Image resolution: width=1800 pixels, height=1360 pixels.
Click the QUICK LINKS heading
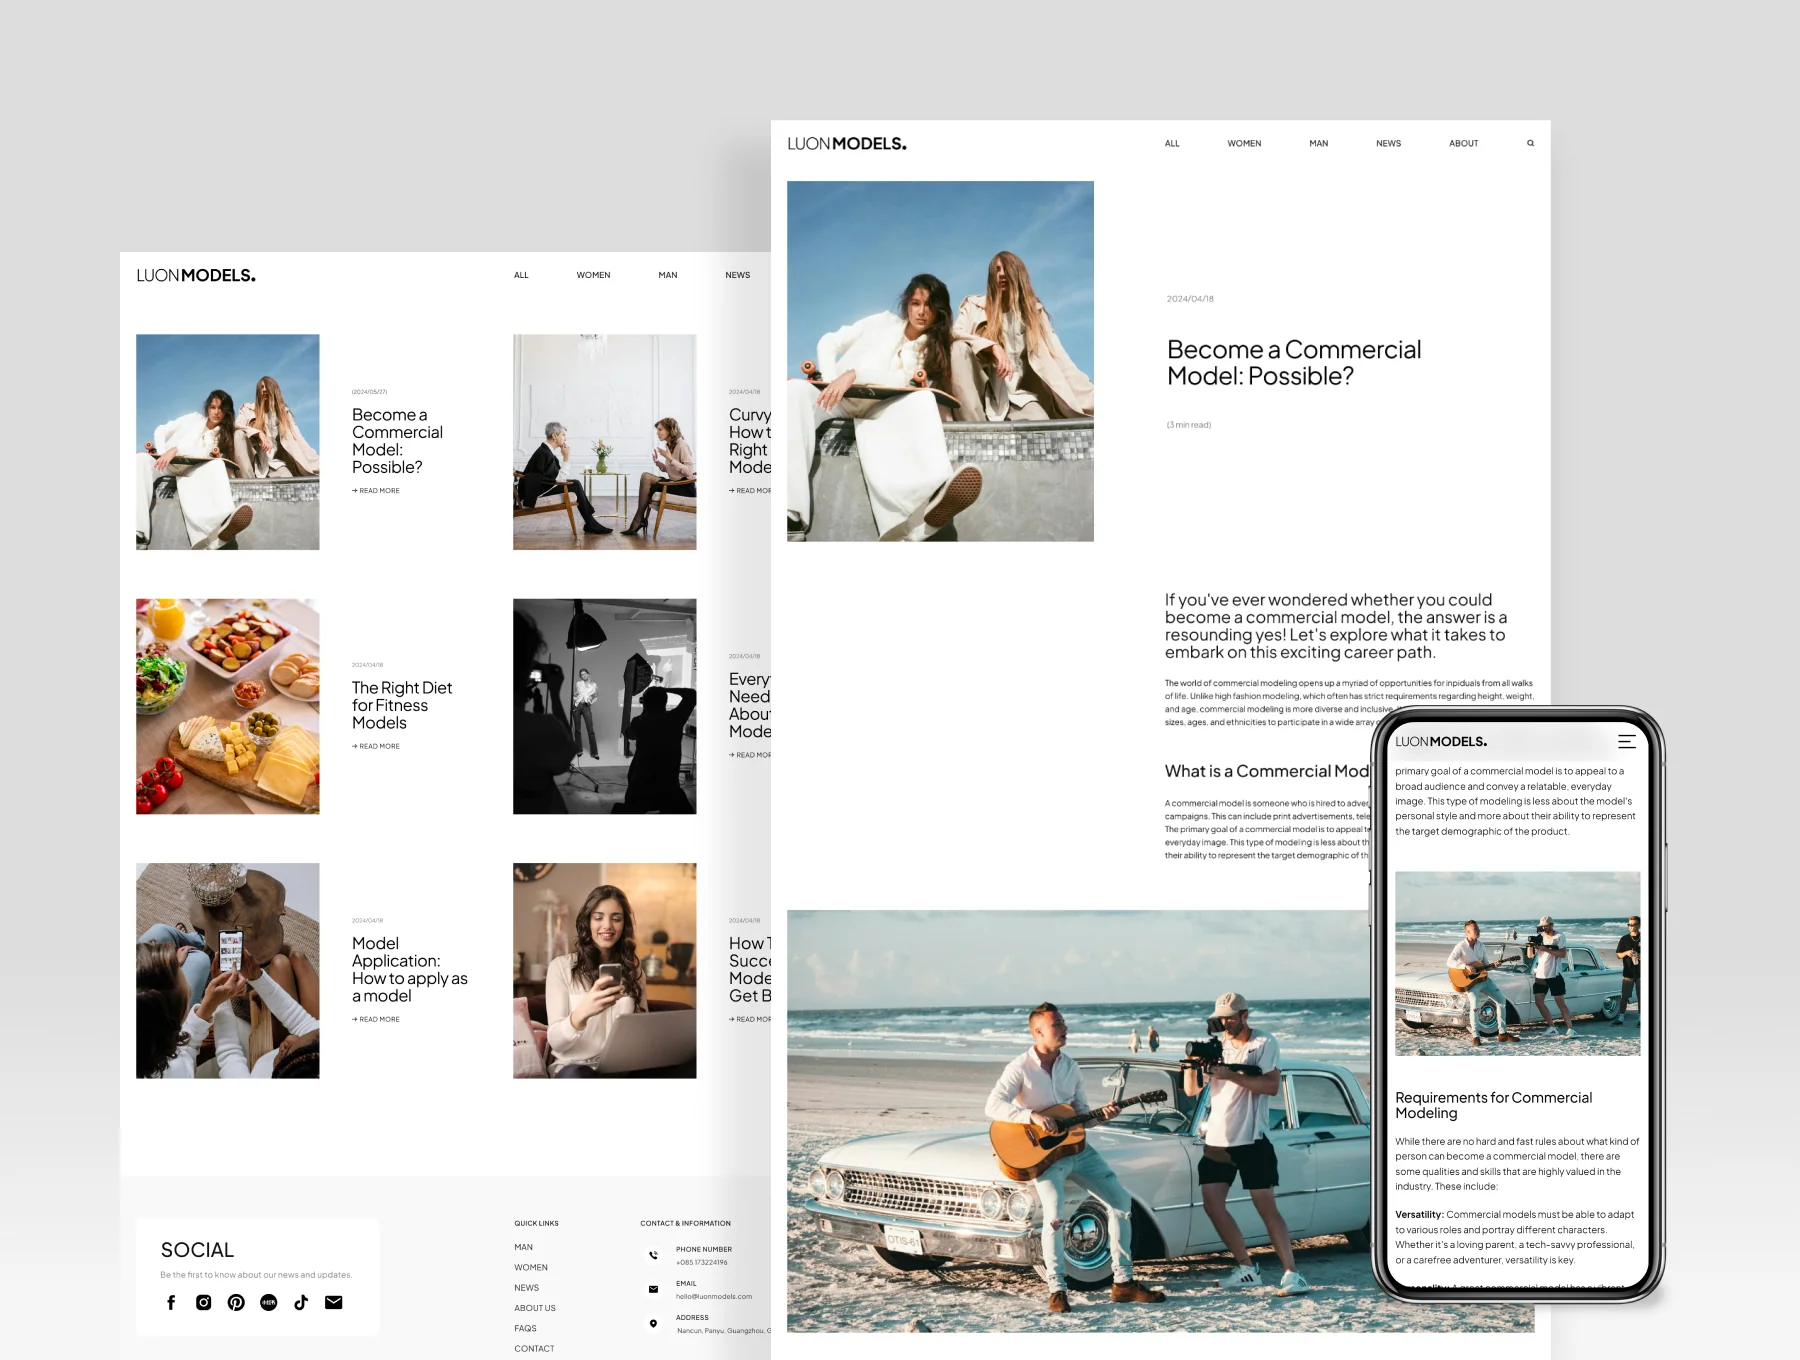coord(536,1223)
